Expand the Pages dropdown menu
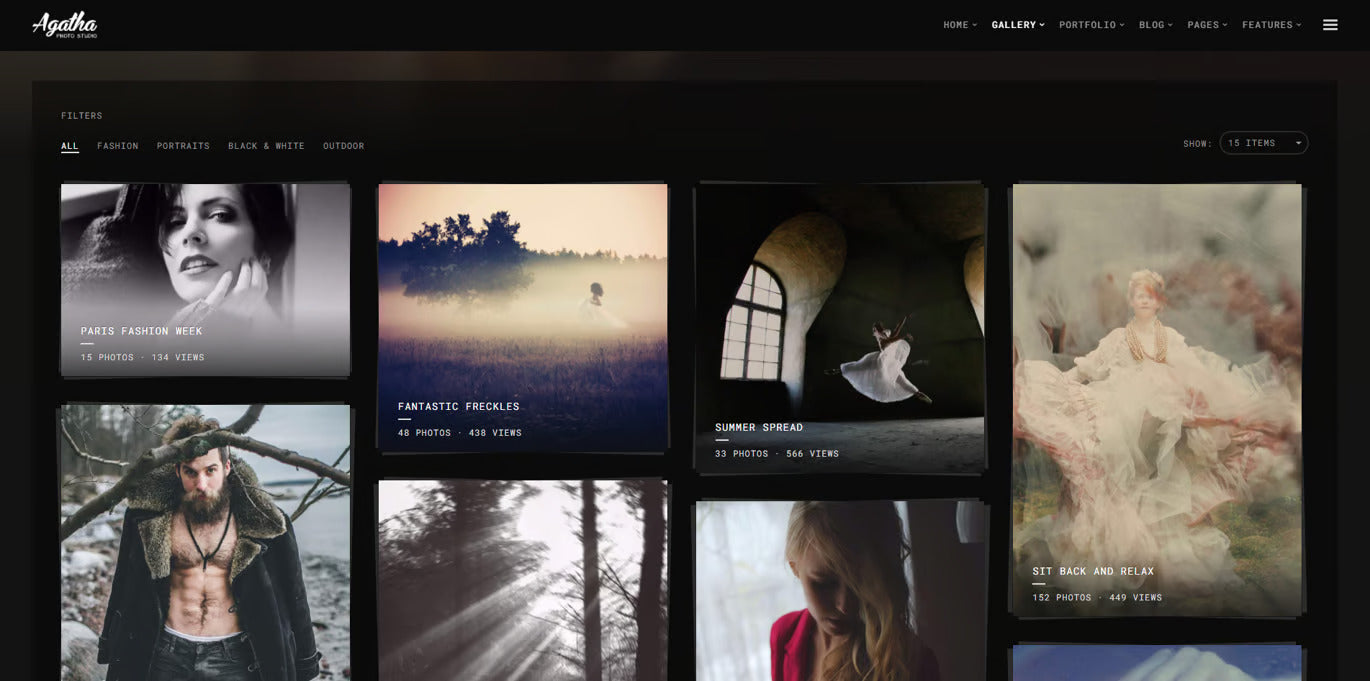This screenshot has height=681, width=1370. pyautogui.click(x=1207, y=25)
